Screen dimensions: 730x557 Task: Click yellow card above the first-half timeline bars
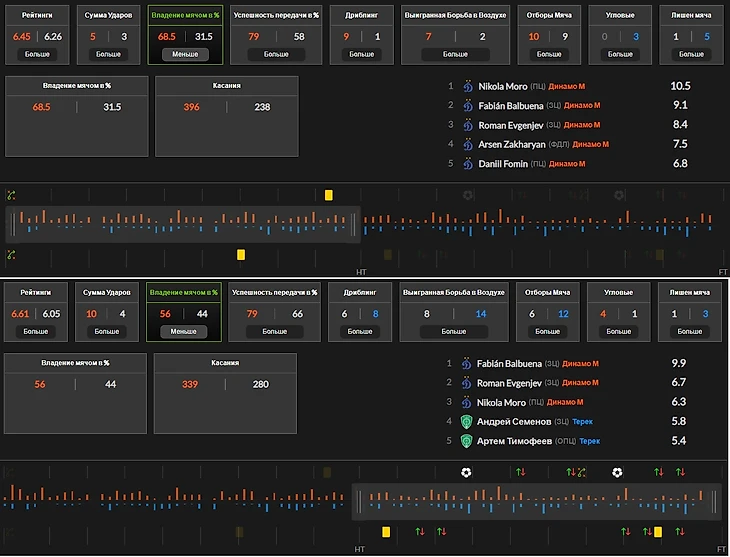pyautogui.click(x=328, y=195)
